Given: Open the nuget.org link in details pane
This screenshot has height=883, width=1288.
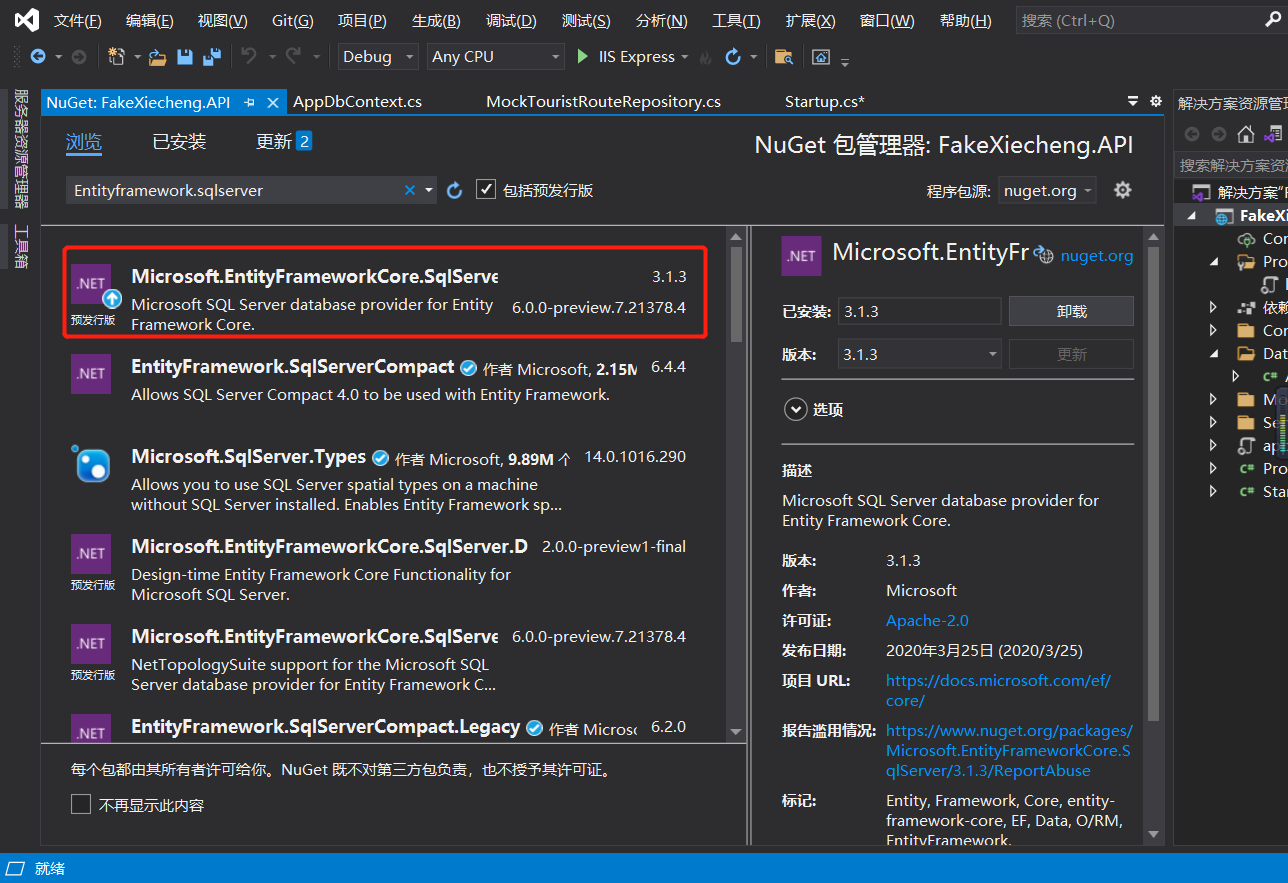Looking at the screenshot, I should pos(1097,256).
